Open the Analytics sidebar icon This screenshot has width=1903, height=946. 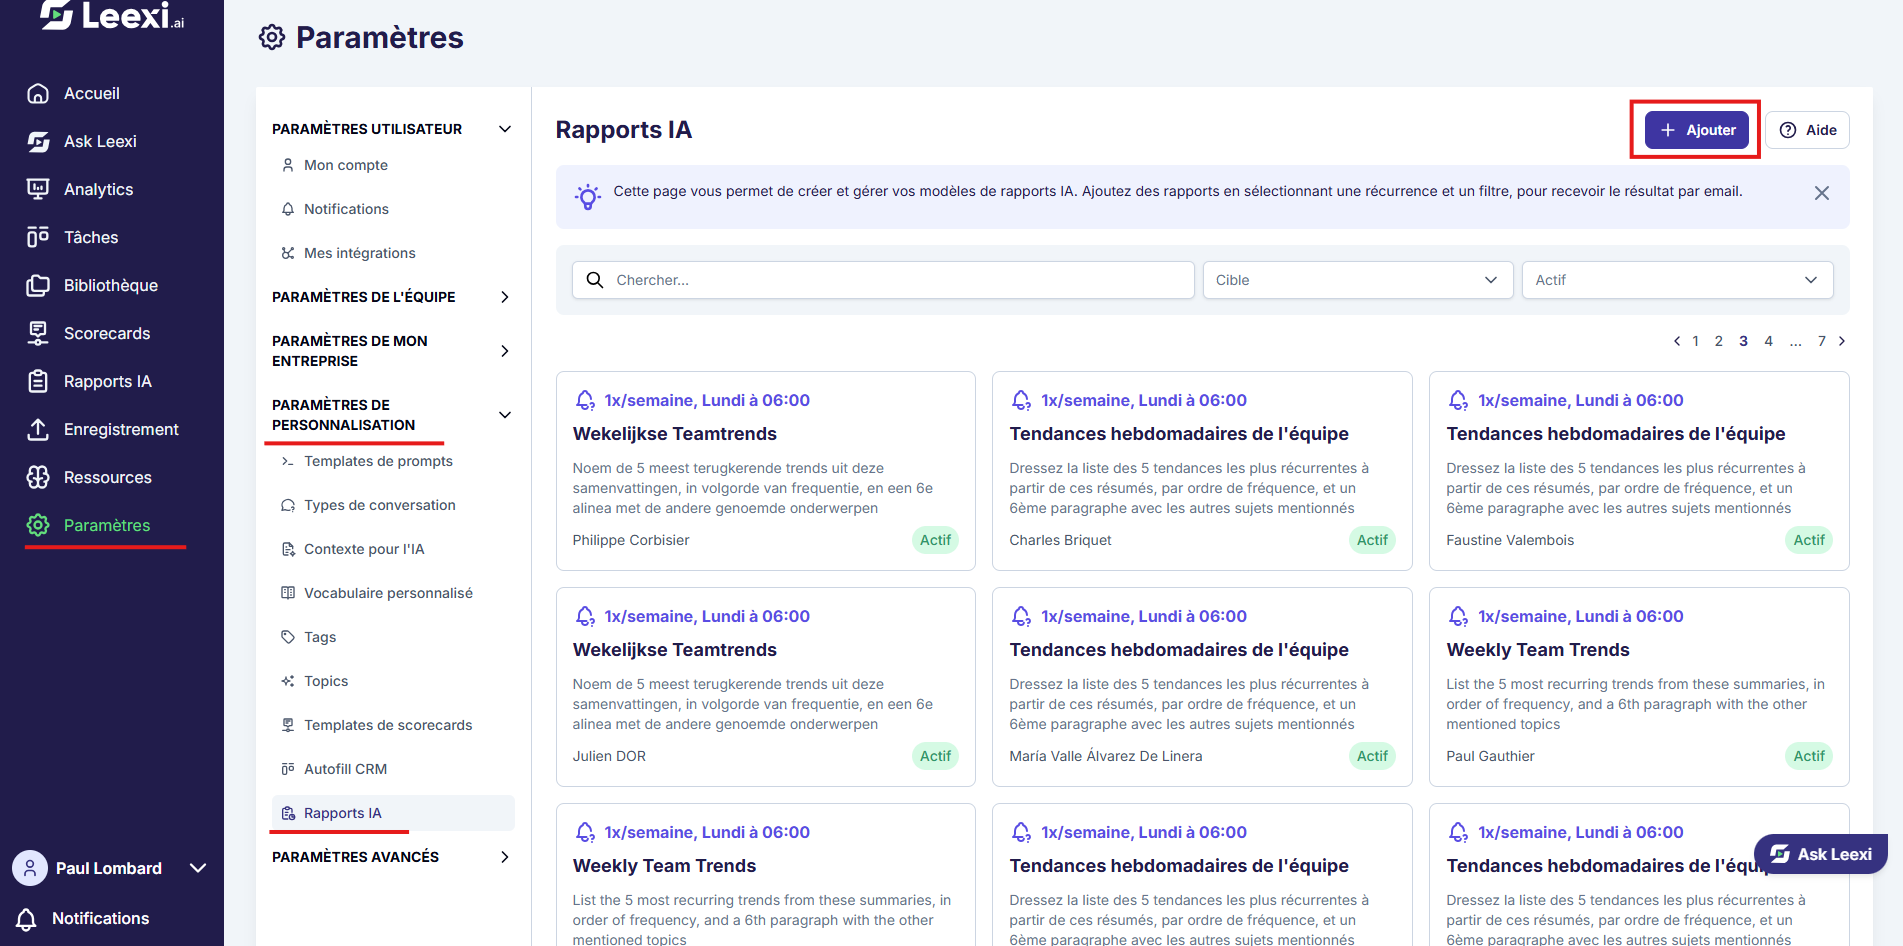(x=38, y=189)
